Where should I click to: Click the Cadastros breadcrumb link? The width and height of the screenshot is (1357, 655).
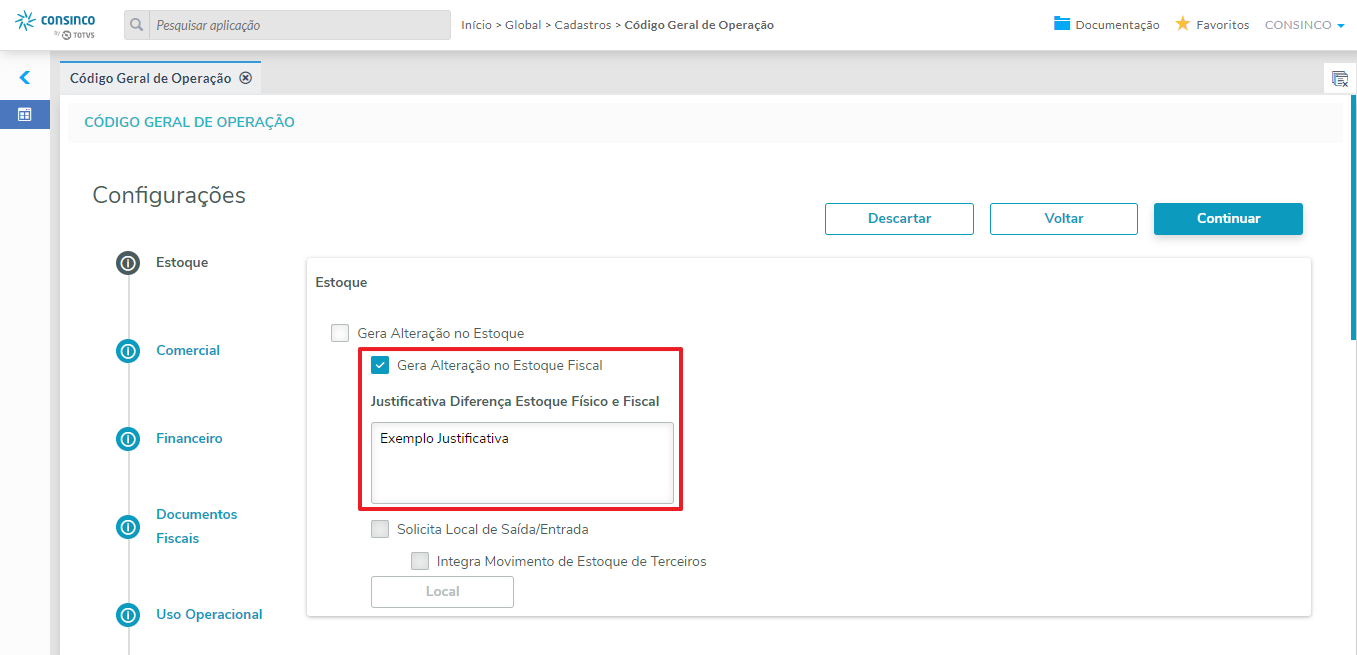pyautogui.click(x=582, y=25)
